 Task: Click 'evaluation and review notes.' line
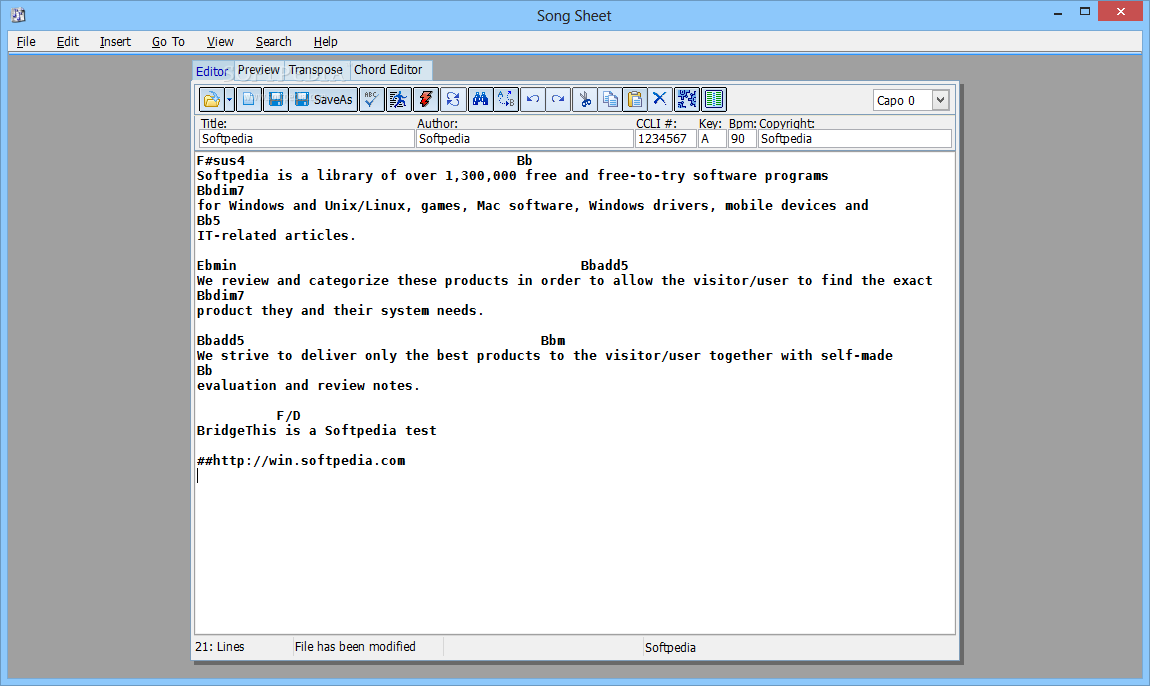coord(308,386)
